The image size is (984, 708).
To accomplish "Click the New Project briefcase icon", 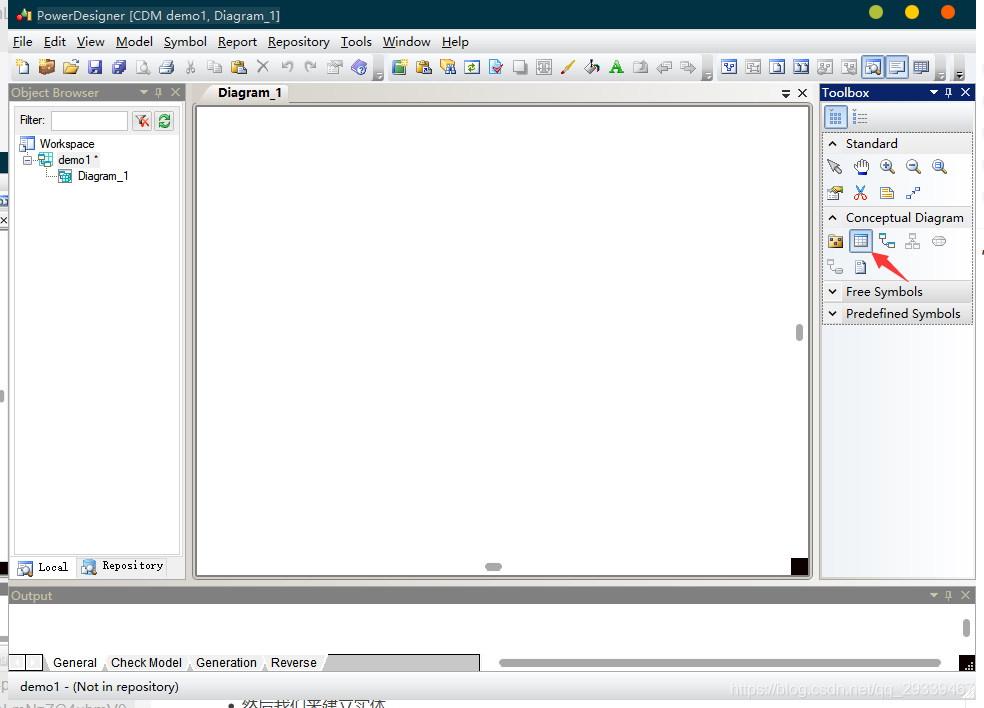I will click(47, 67).
